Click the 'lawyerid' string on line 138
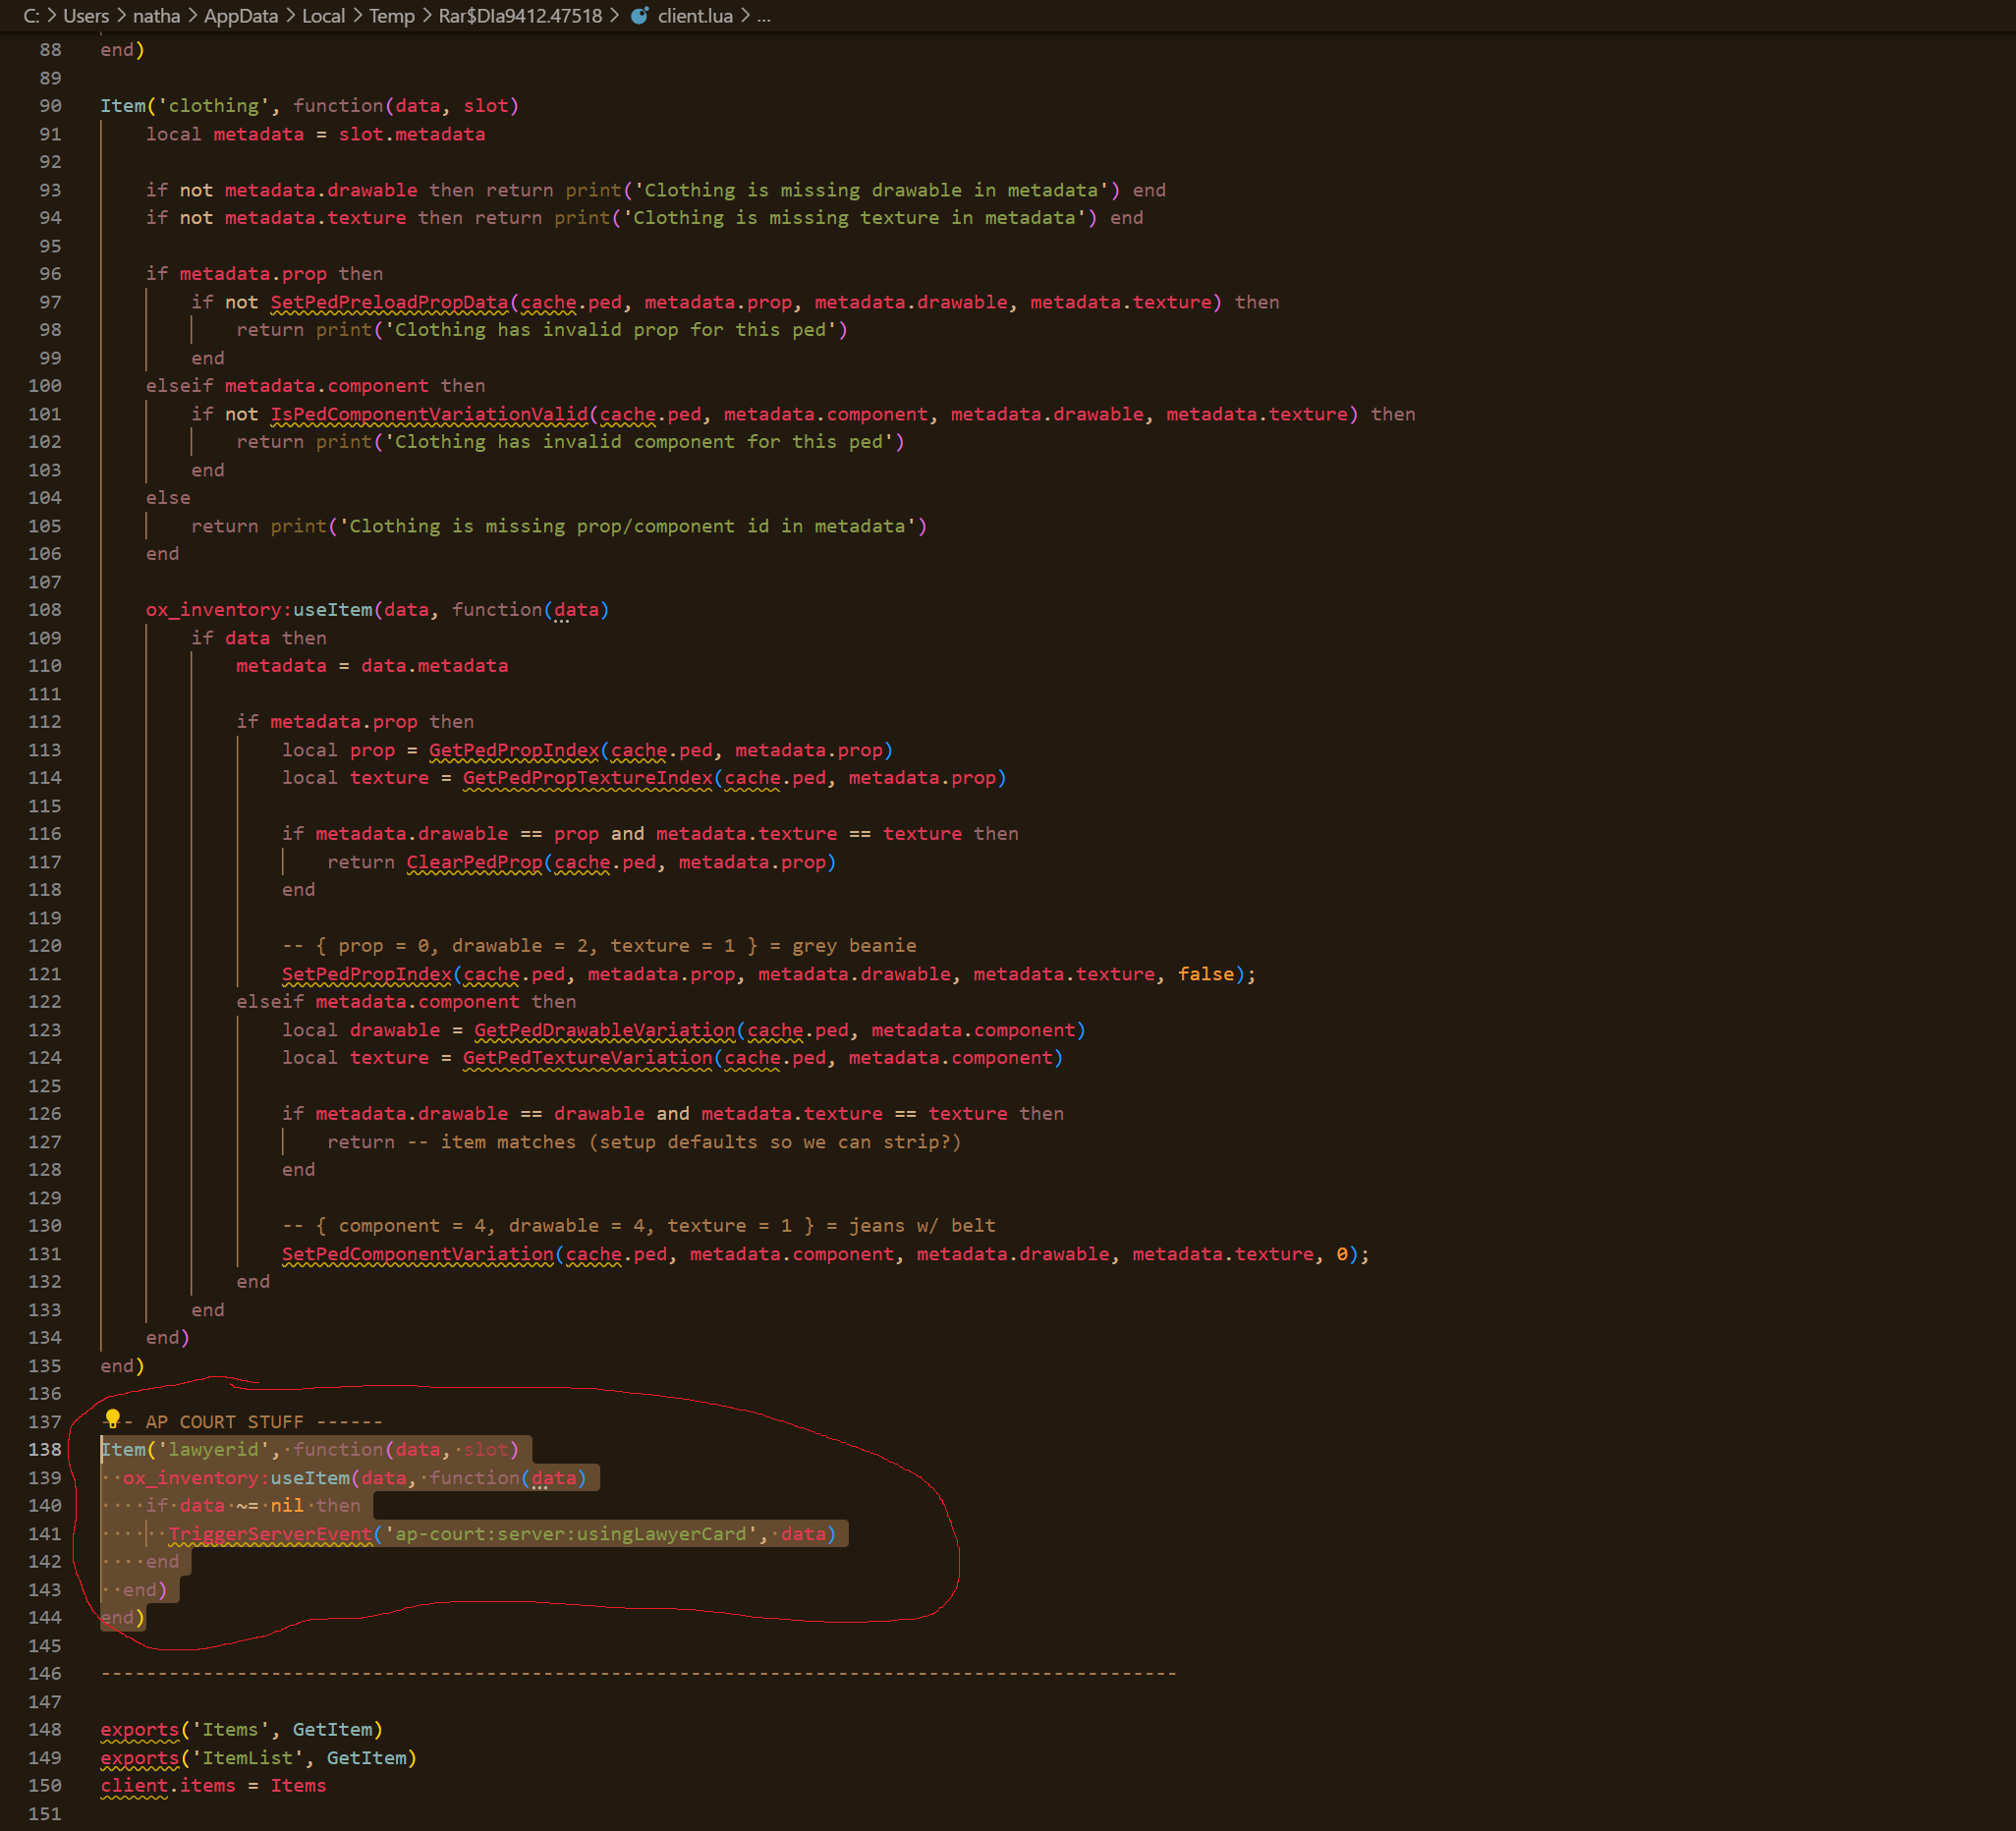The image size is (2016, 1831). point(214,1450)
